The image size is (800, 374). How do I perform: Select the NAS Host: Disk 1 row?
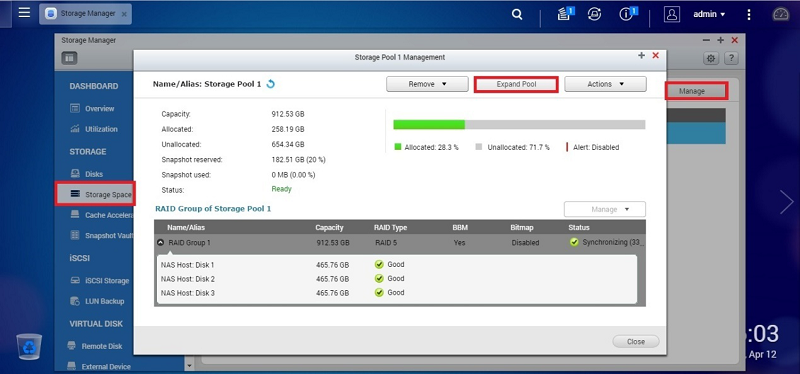(396, 265)
